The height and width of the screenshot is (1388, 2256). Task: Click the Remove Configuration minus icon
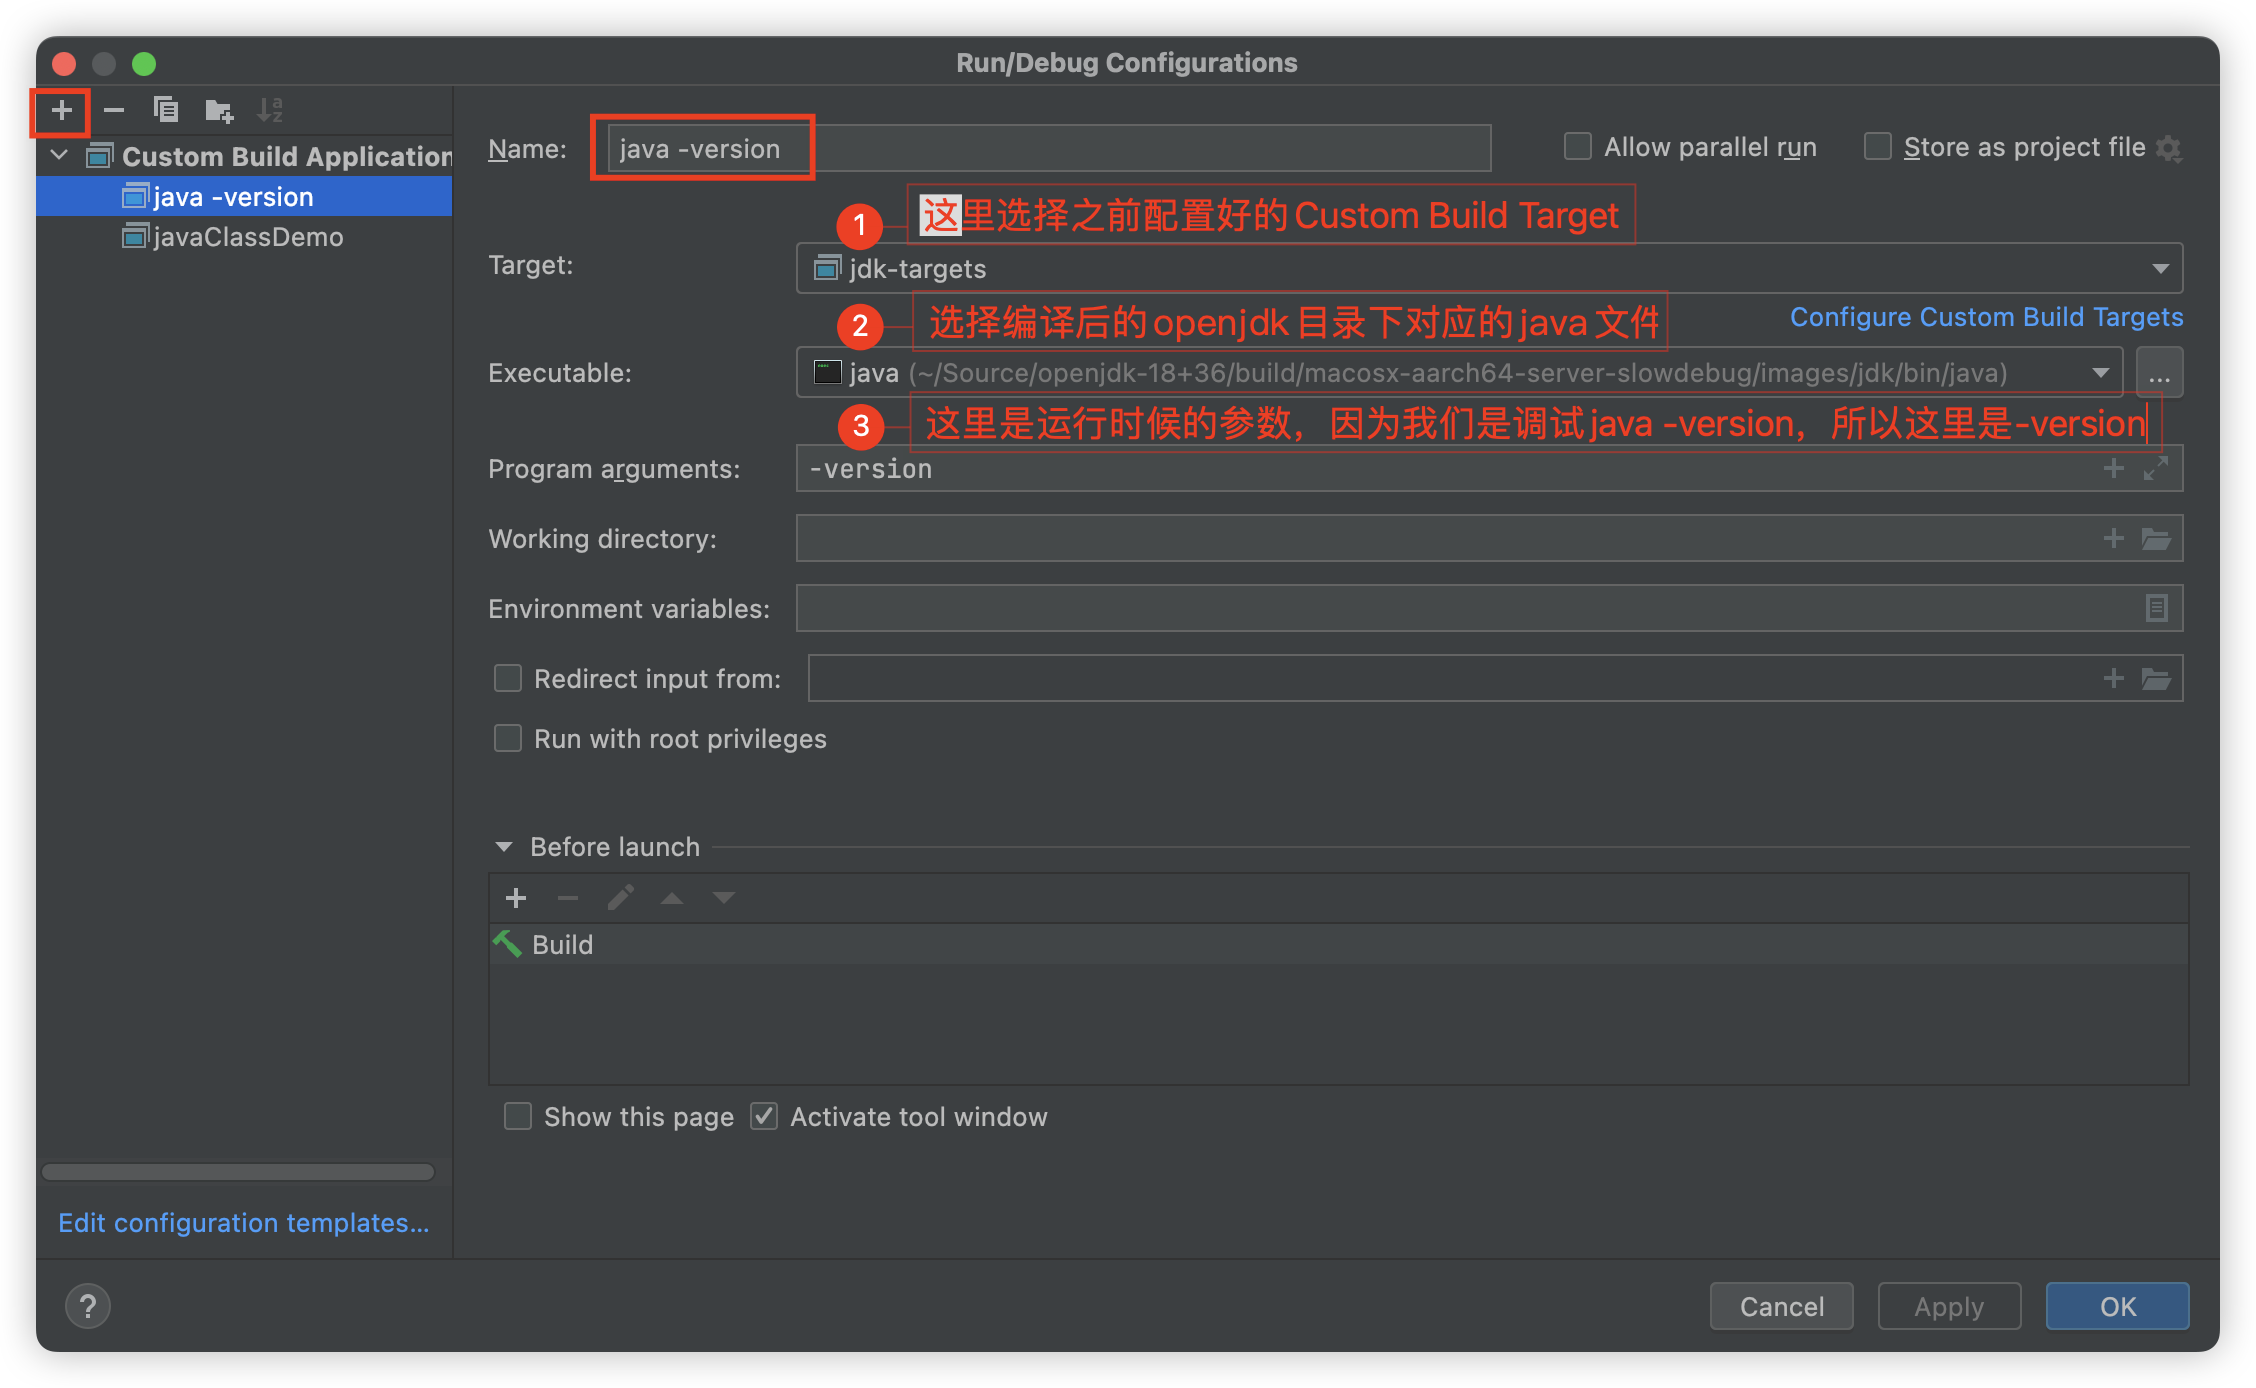pyautogui.click(x=114, y=110)
